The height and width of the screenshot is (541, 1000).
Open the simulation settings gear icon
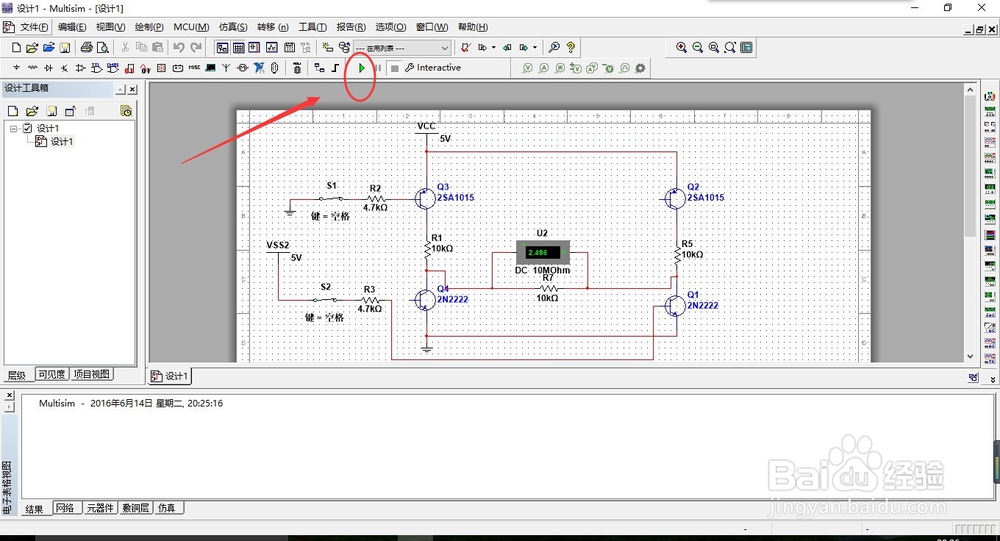(640, 68)
